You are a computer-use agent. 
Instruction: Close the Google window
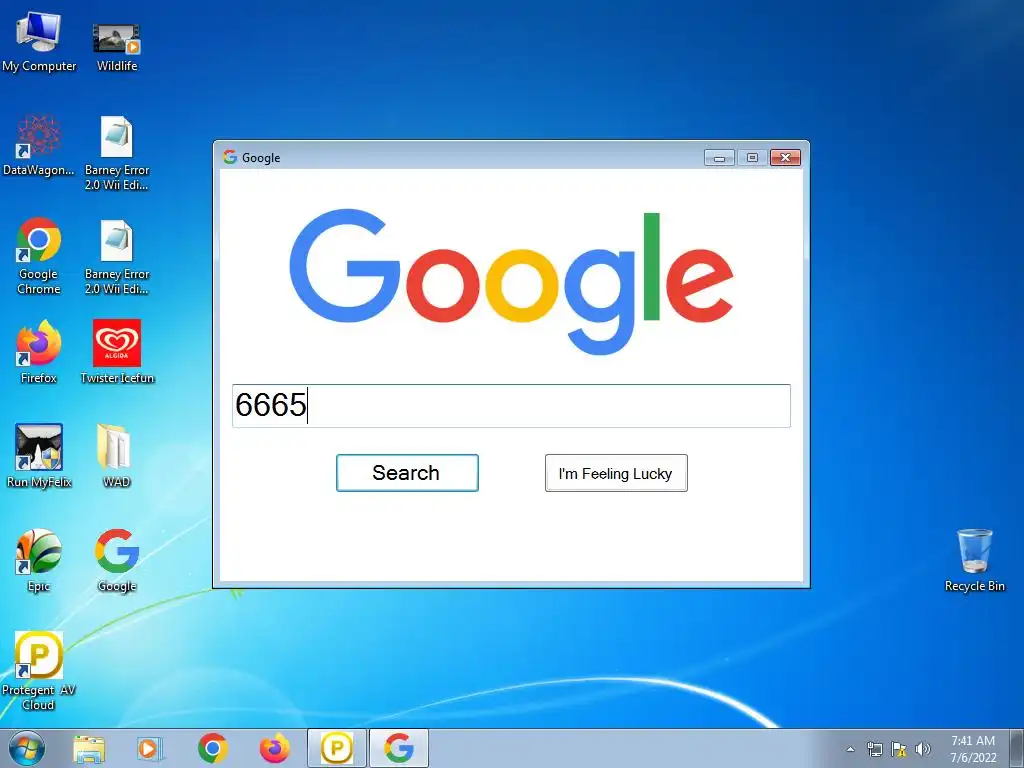tap(785, 157)
